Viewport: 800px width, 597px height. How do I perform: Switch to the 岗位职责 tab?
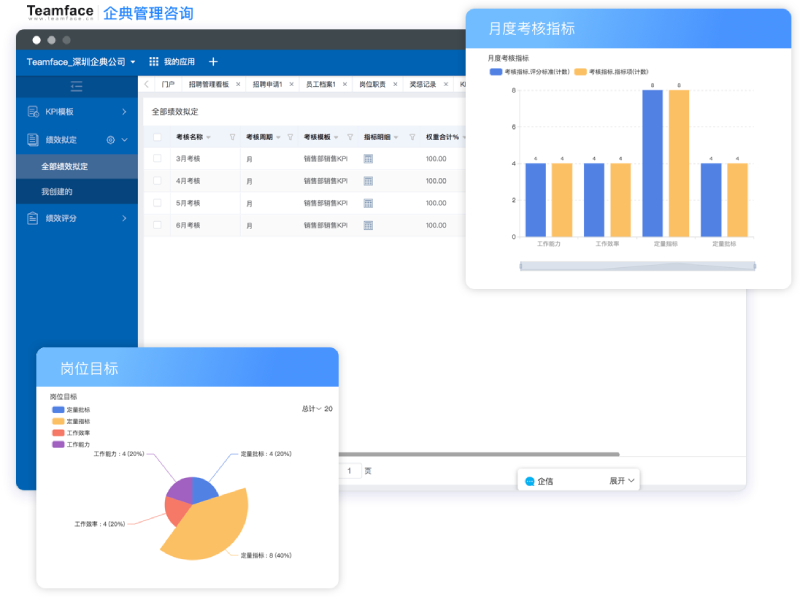(372, 85)
